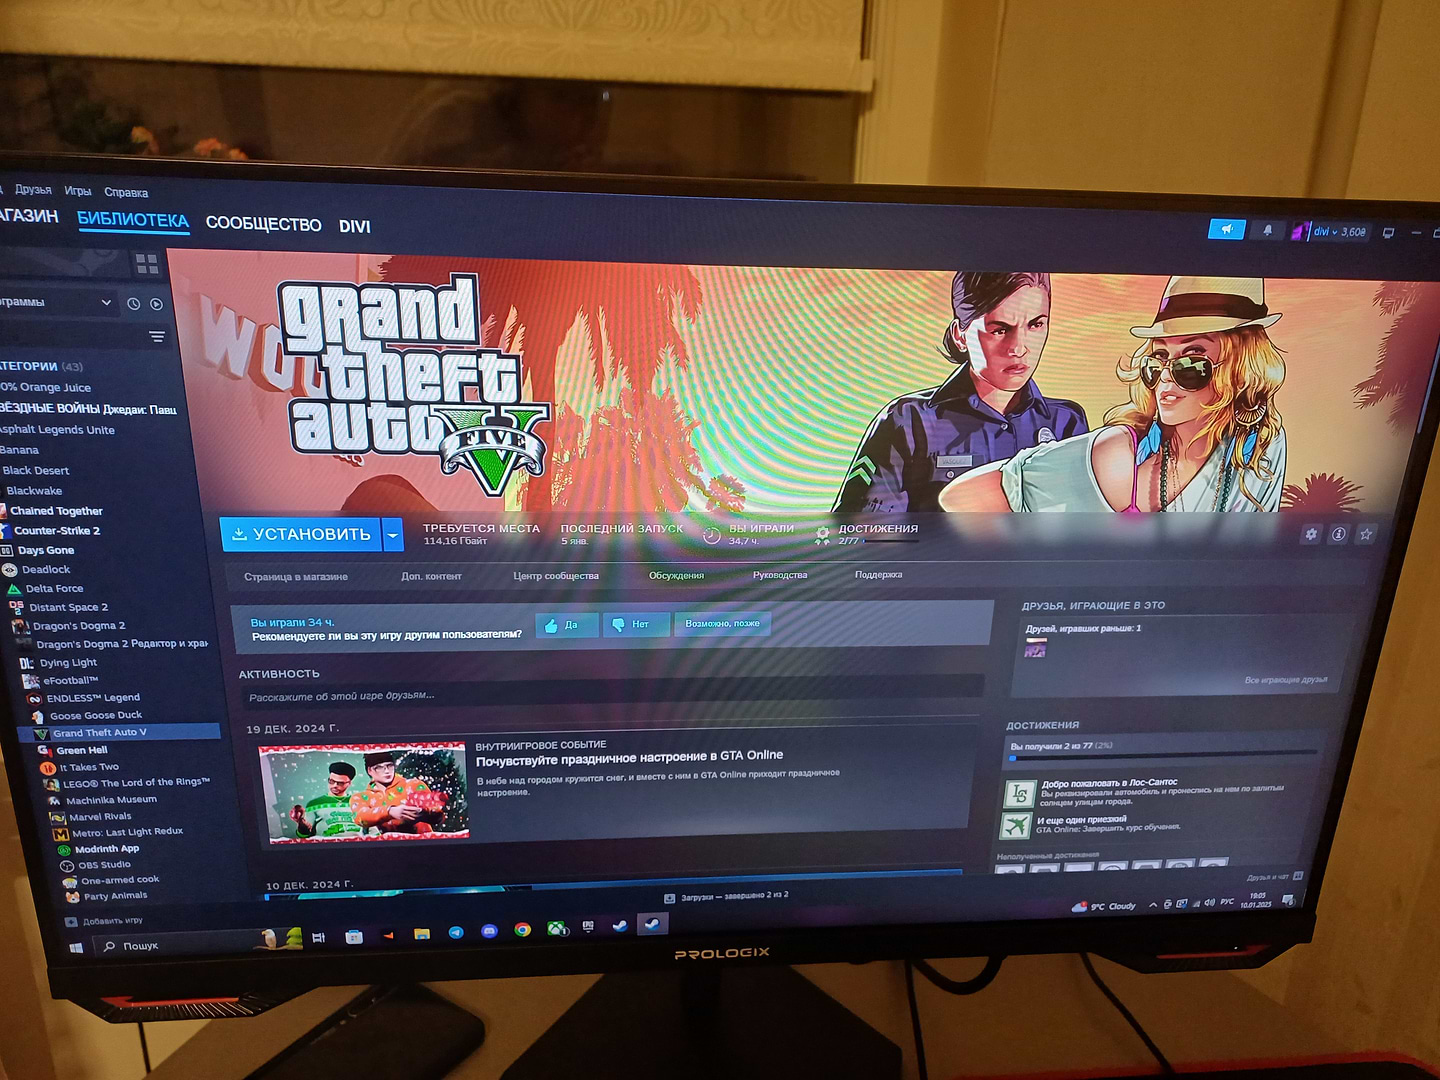Filter library by ready-to-play icon
1440x1080 pixels.
tap(156, 304)
